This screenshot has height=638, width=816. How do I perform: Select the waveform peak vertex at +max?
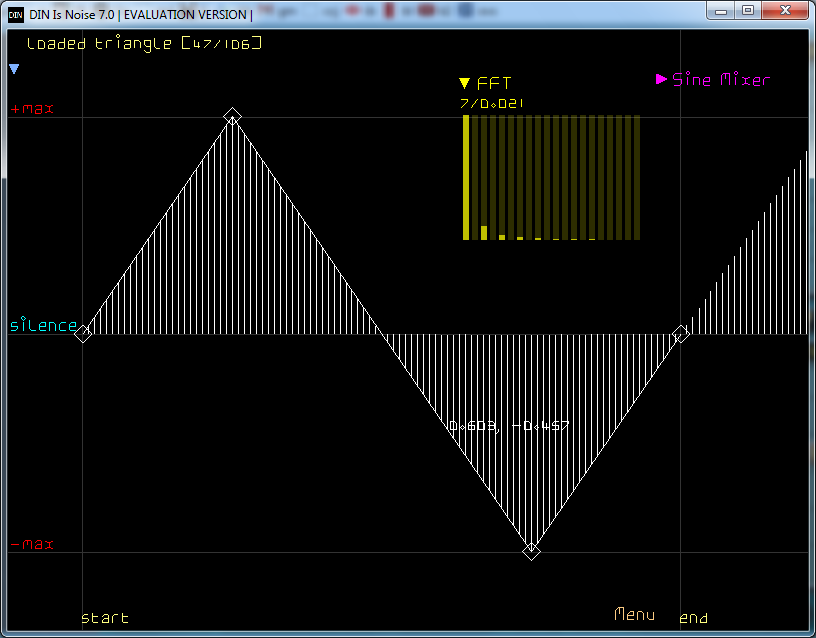click(232, 117)
